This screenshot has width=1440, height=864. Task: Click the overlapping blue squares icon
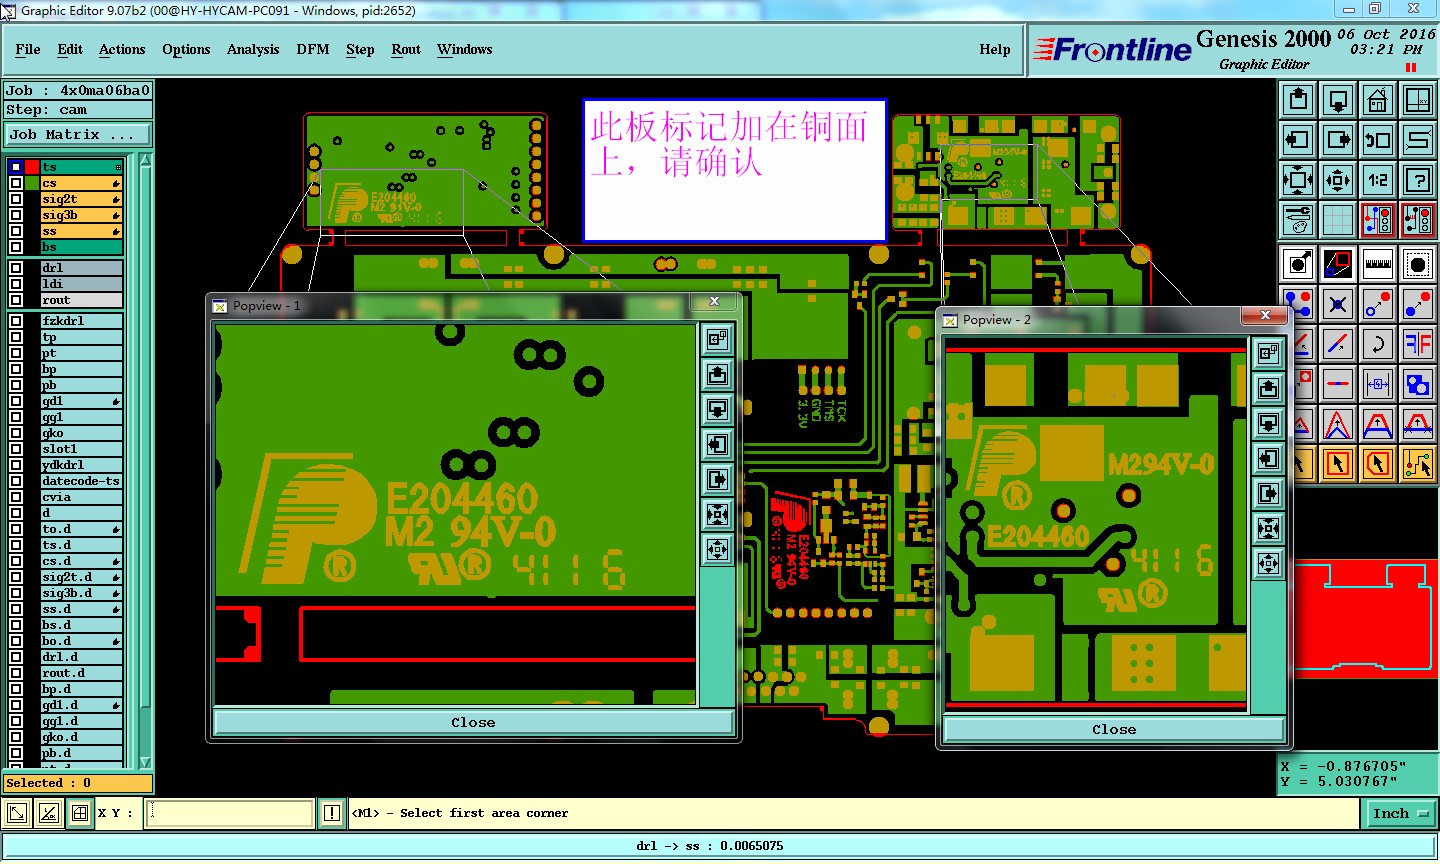point(1418,384)
